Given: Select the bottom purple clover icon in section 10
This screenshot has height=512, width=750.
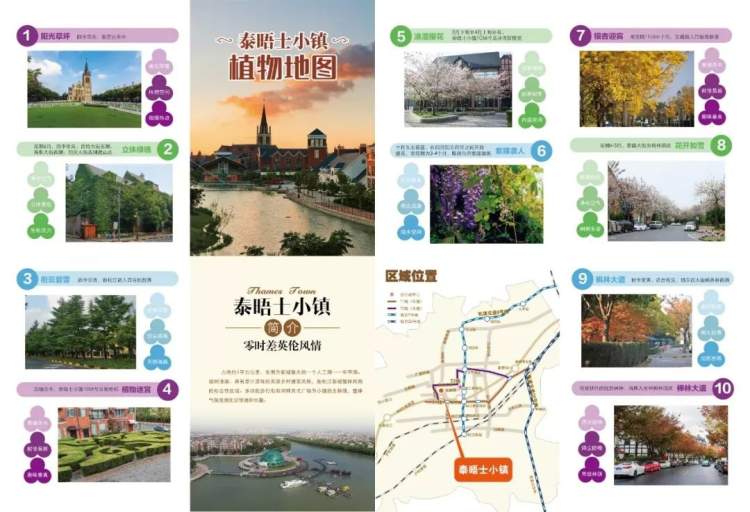Looking at the screenshot, I should point(592,470).
